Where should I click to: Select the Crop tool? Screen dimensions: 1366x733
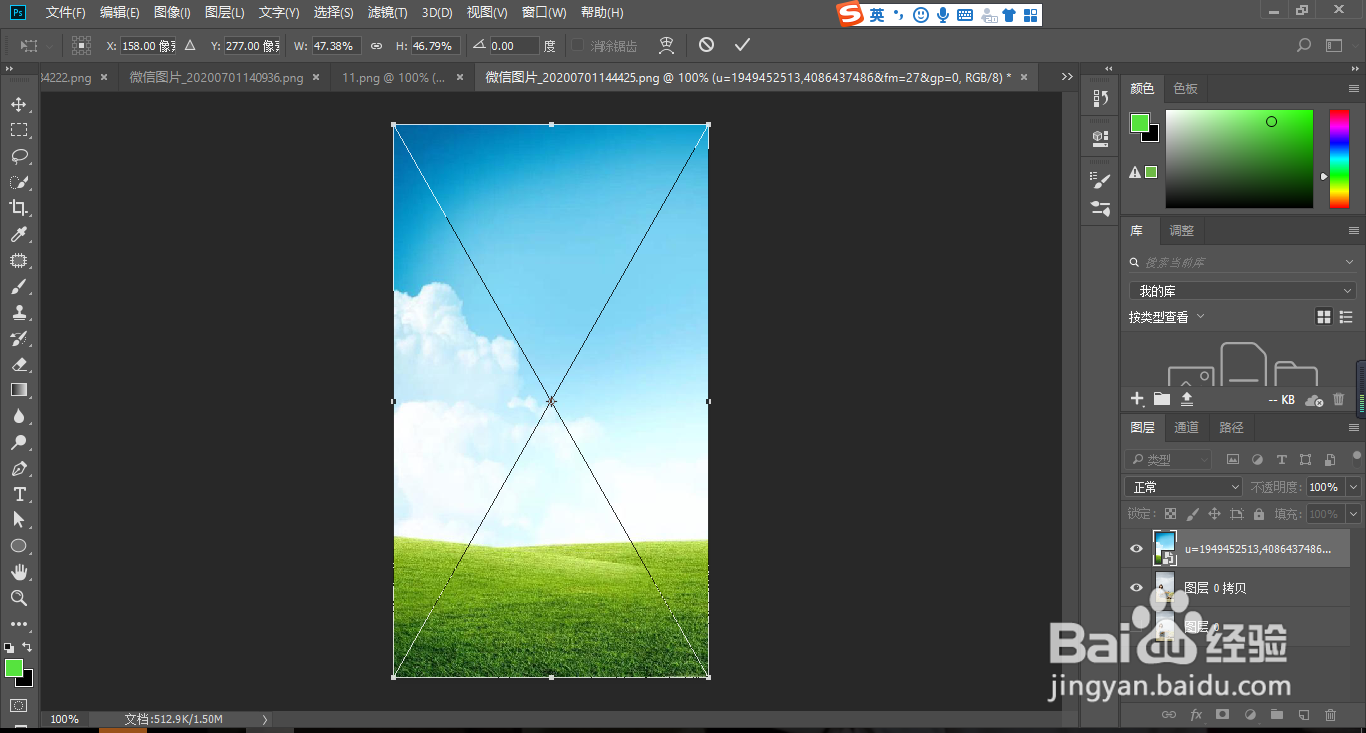pos(18,208)
